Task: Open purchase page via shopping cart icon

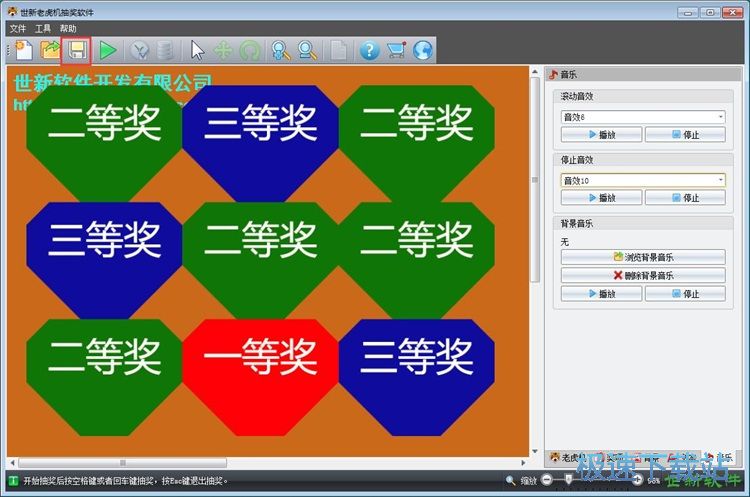Action: pos(396,50)
